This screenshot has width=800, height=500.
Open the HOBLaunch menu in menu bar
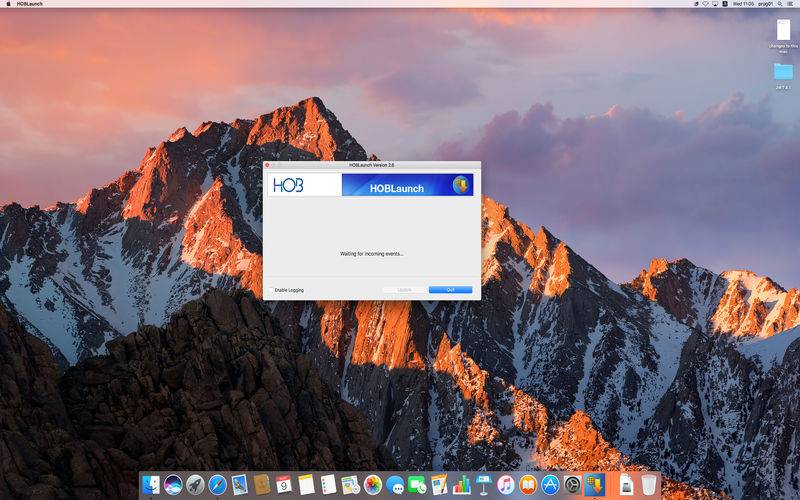30,4
